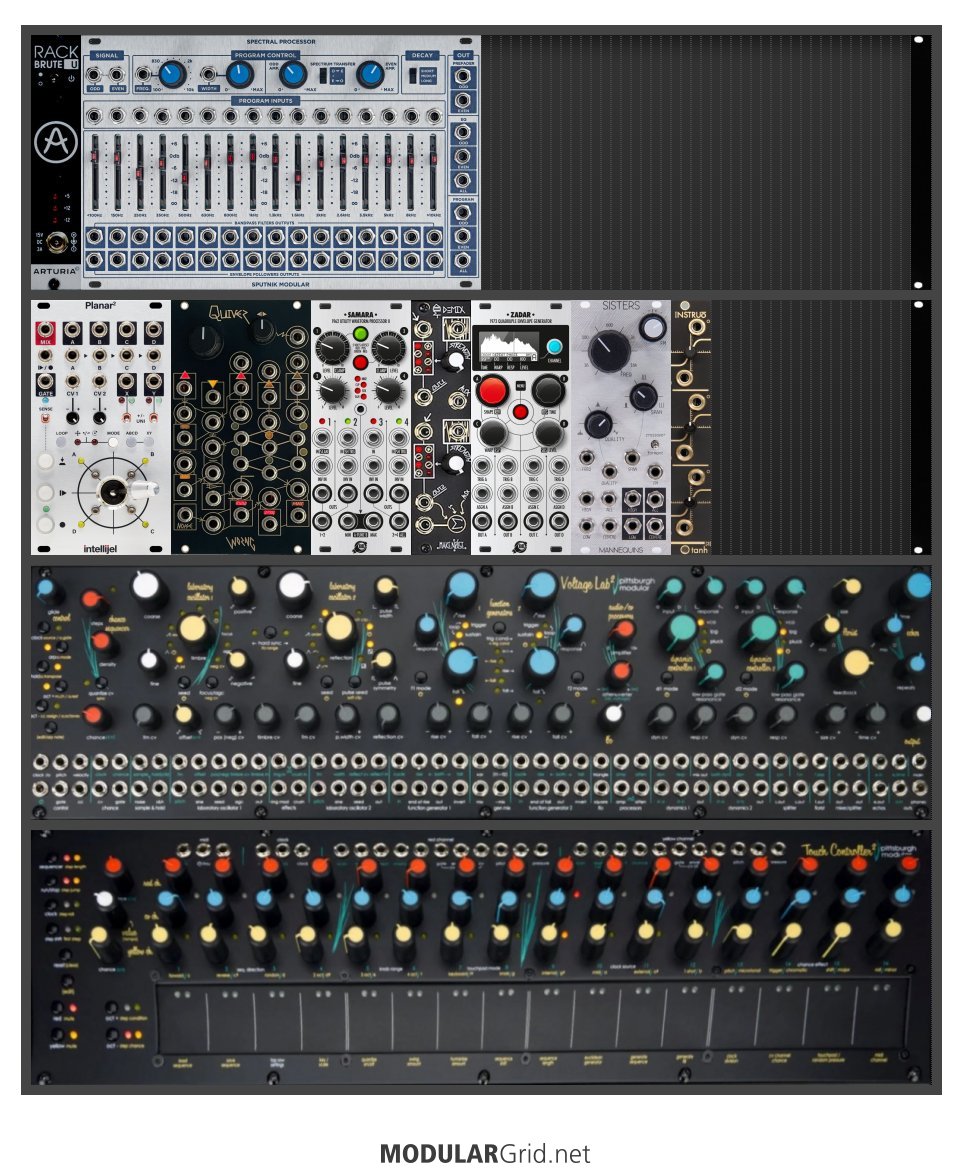Turn the Sisters white top-right knob
The width and height of the screenshot is (972, 1175).
tap(653, 327)
